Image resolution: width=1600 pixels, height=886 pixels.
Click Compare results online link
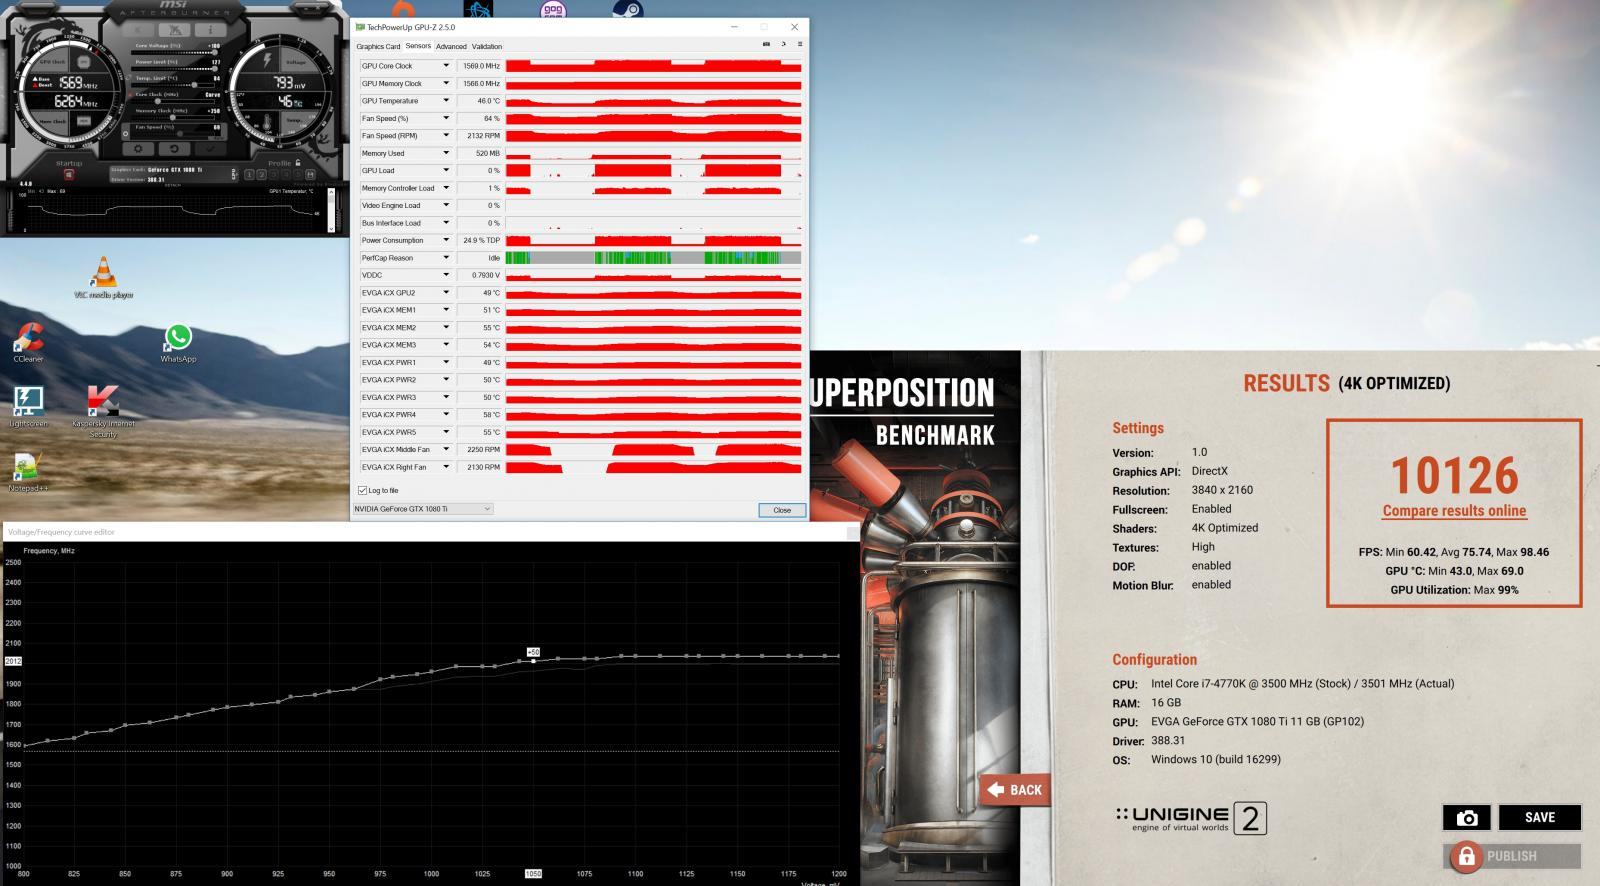coord(1454,511)
